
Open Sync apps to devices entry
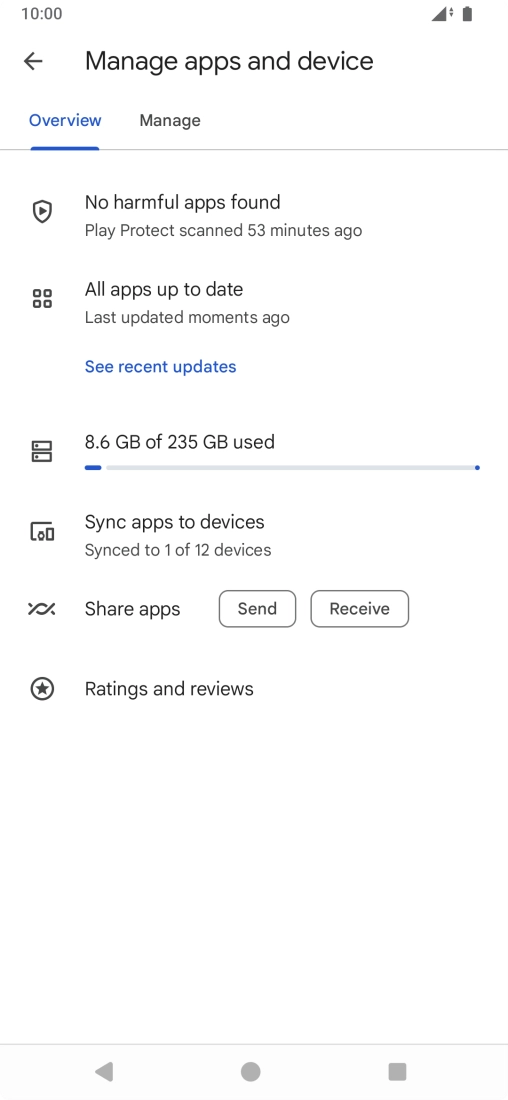coord(254,535)
